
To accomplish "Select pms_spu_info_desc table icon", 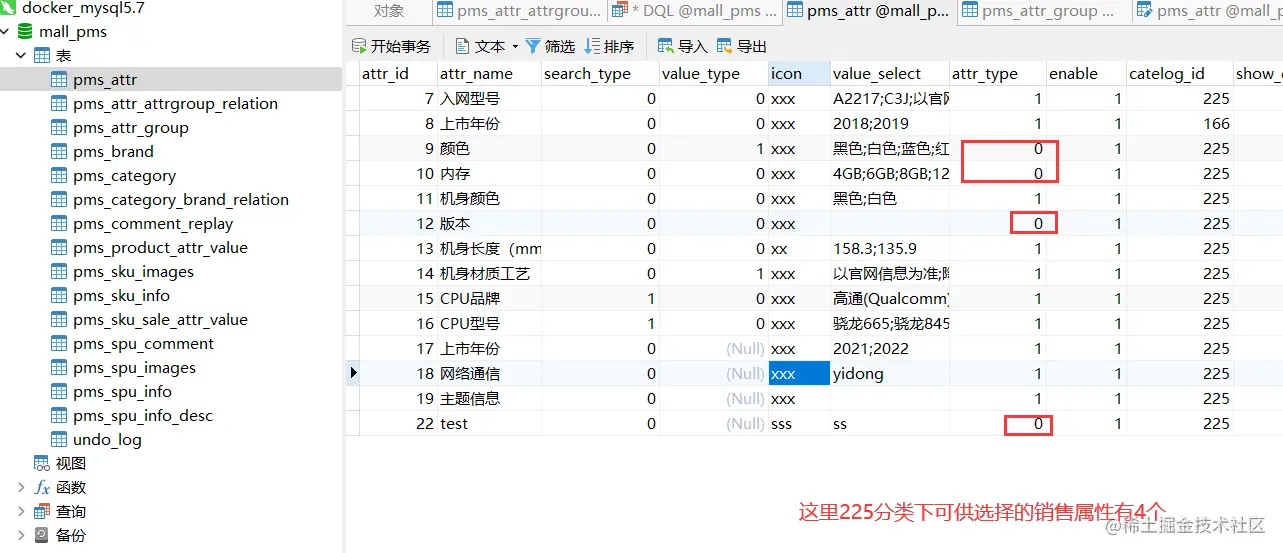I will click(59, 416).
